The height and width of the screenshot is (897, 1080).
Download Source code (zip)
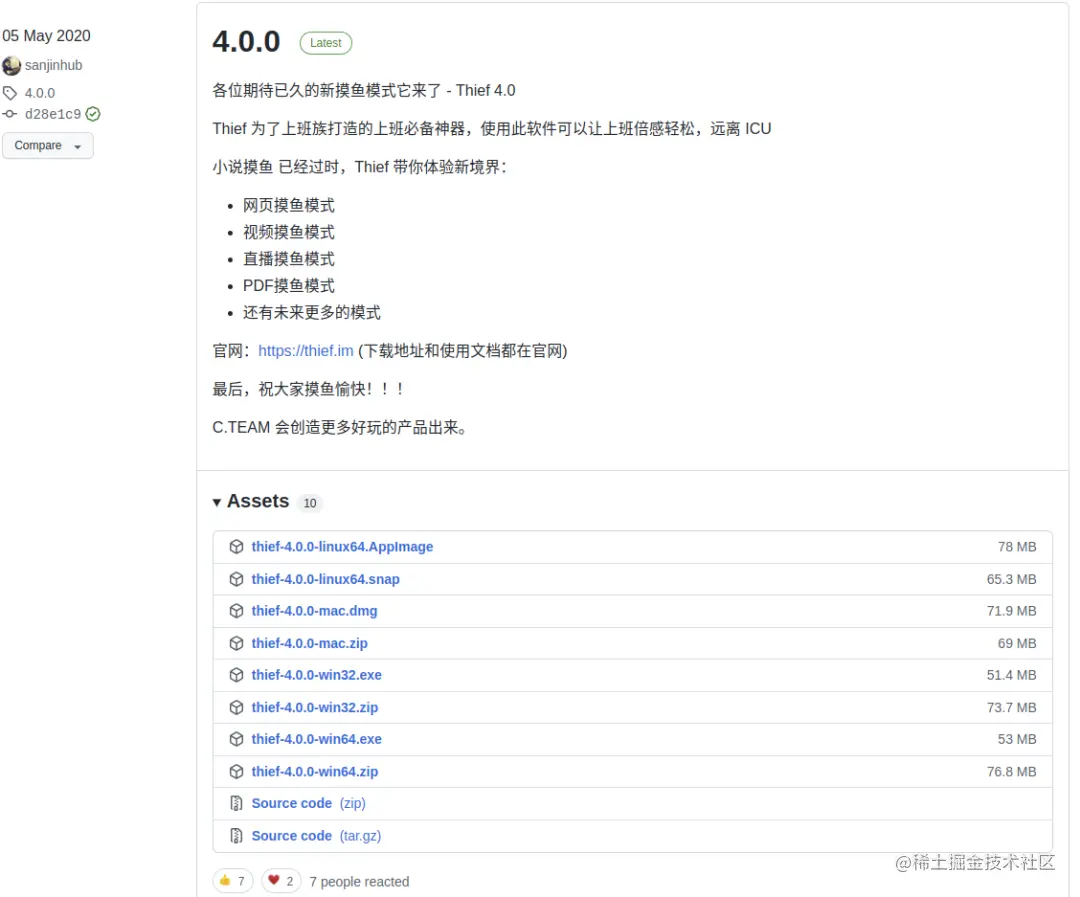(309, 803)
